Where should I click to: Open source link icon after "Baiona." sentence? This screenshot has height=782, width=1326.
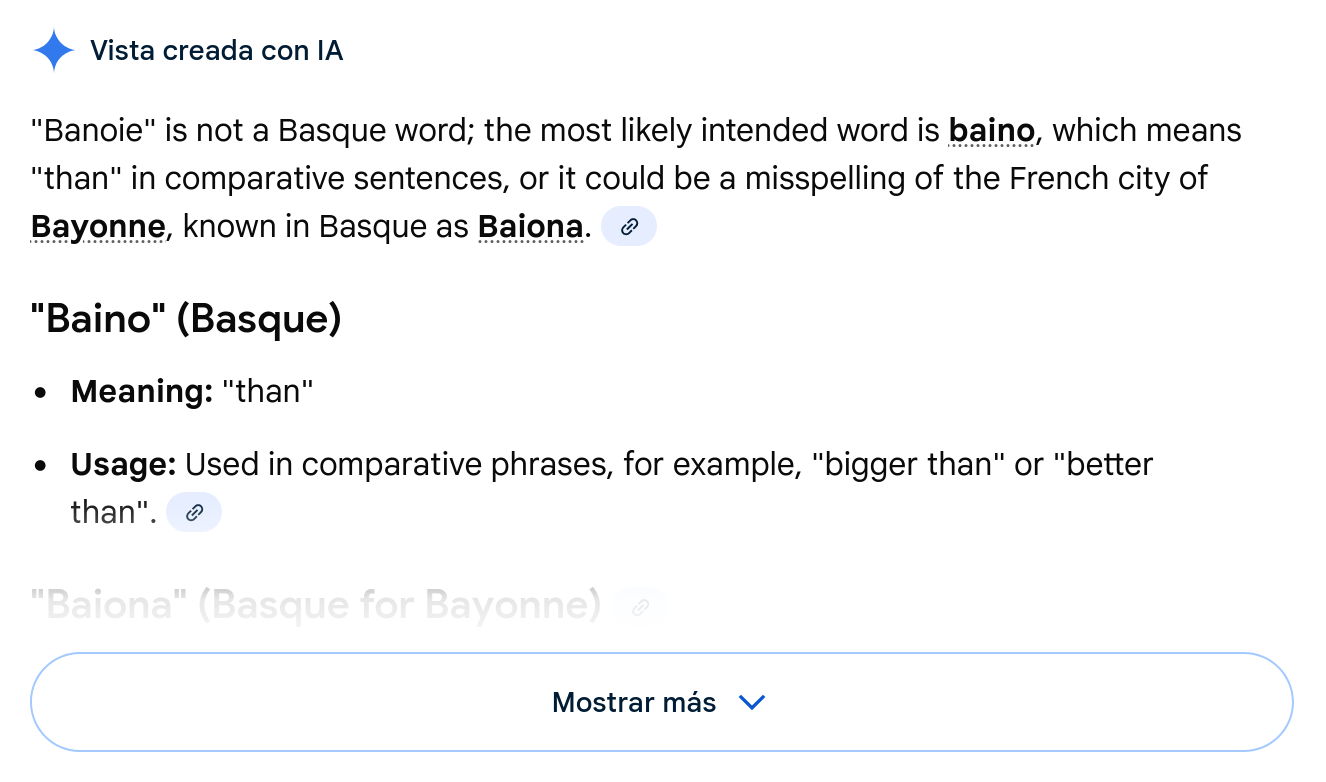(x=629, y=227)
